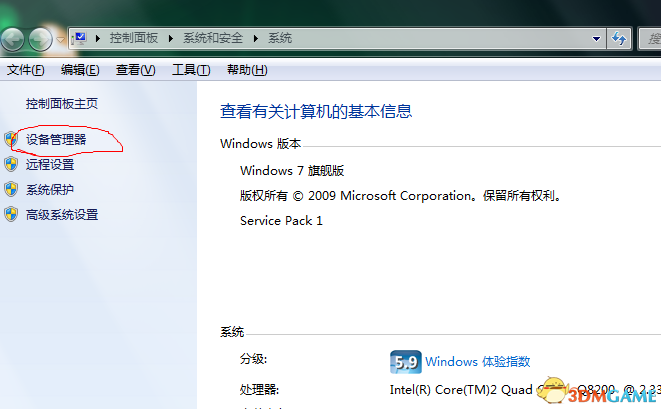Open the 文件(F) menu
Screen dimensions: 661x409
(x=25, y=70)
